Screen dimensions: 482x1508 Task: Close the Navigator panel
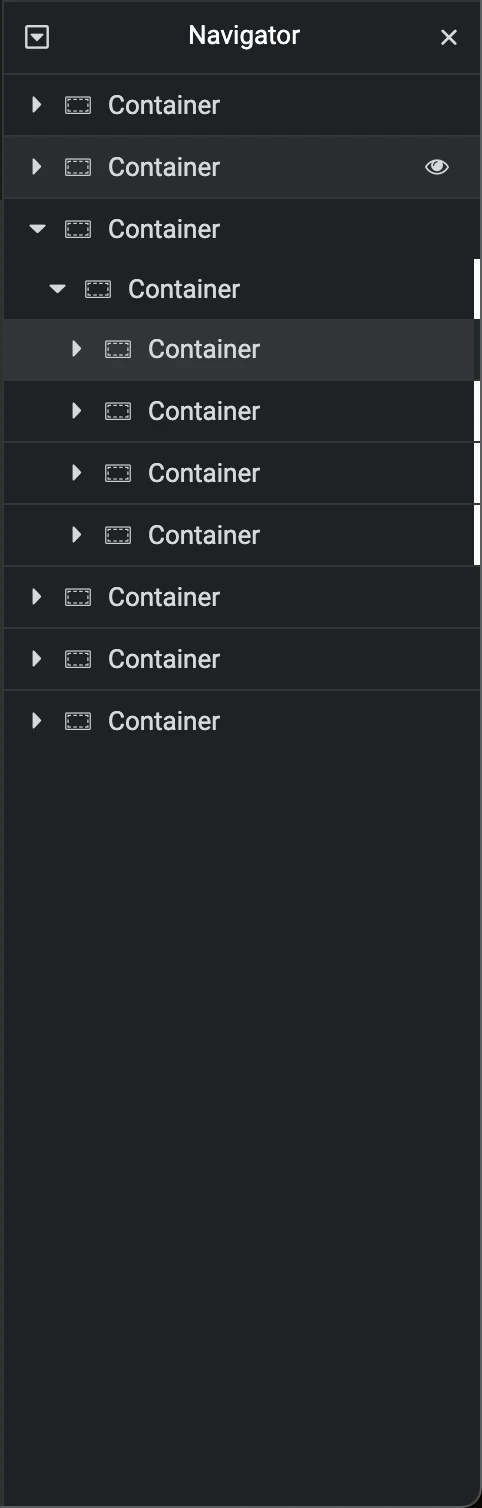[x=449, y=37]
